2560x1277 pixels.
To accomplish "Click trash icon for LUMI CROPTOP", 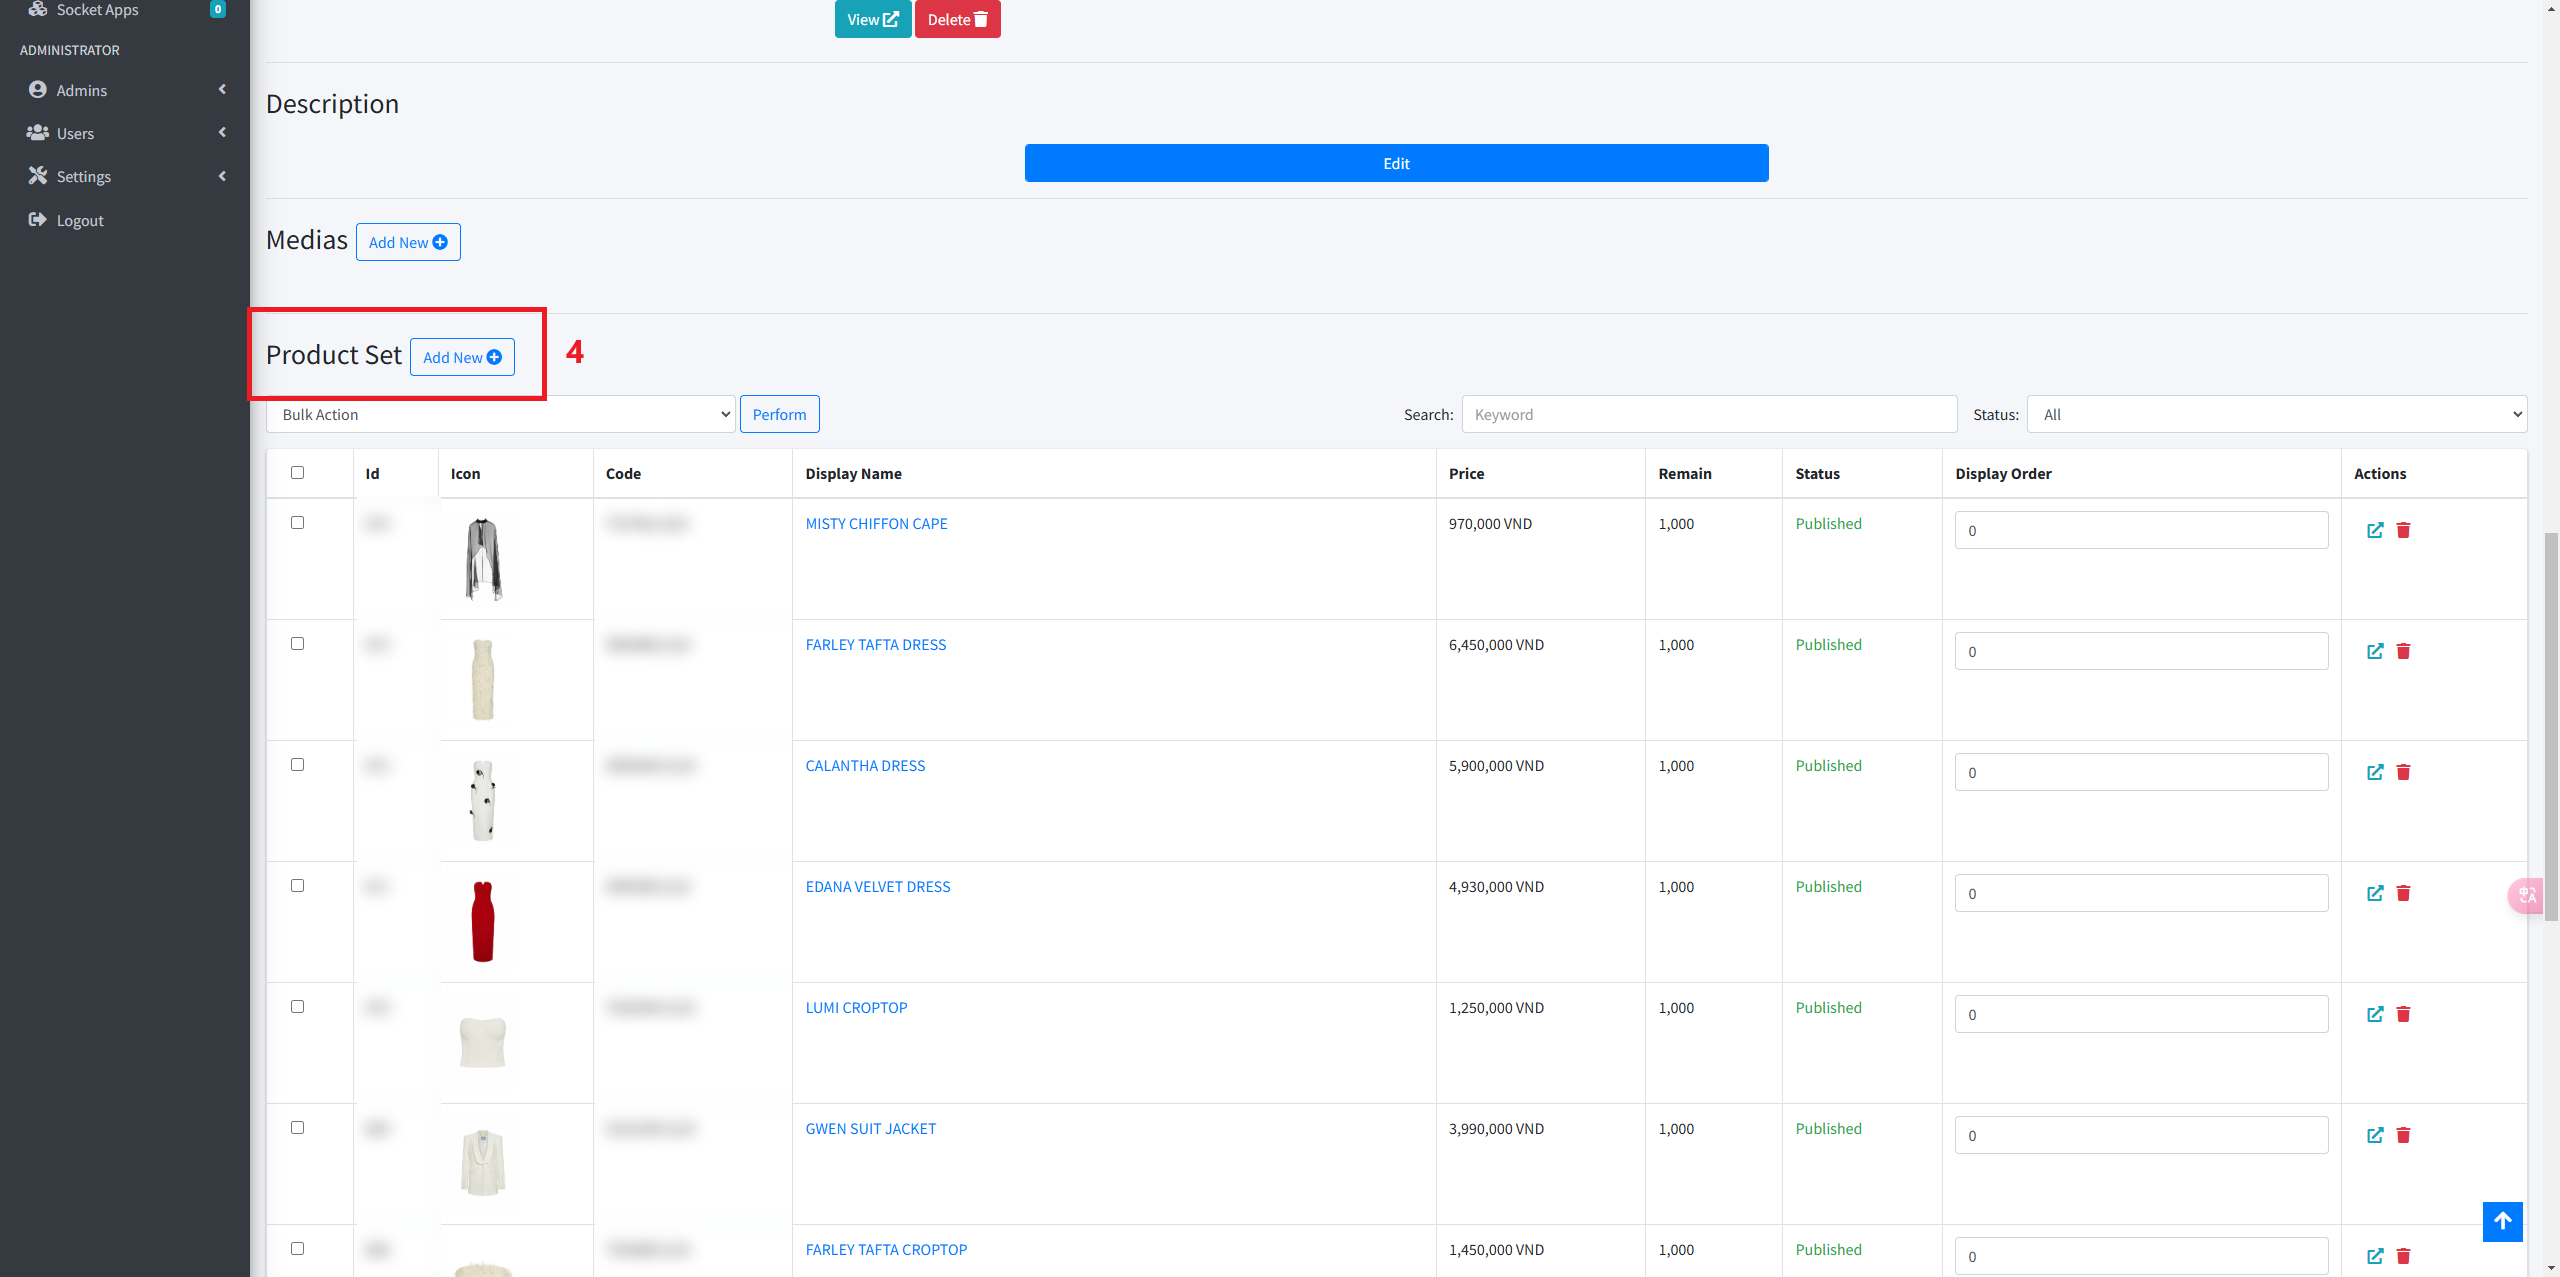I will (2403, 1014).
